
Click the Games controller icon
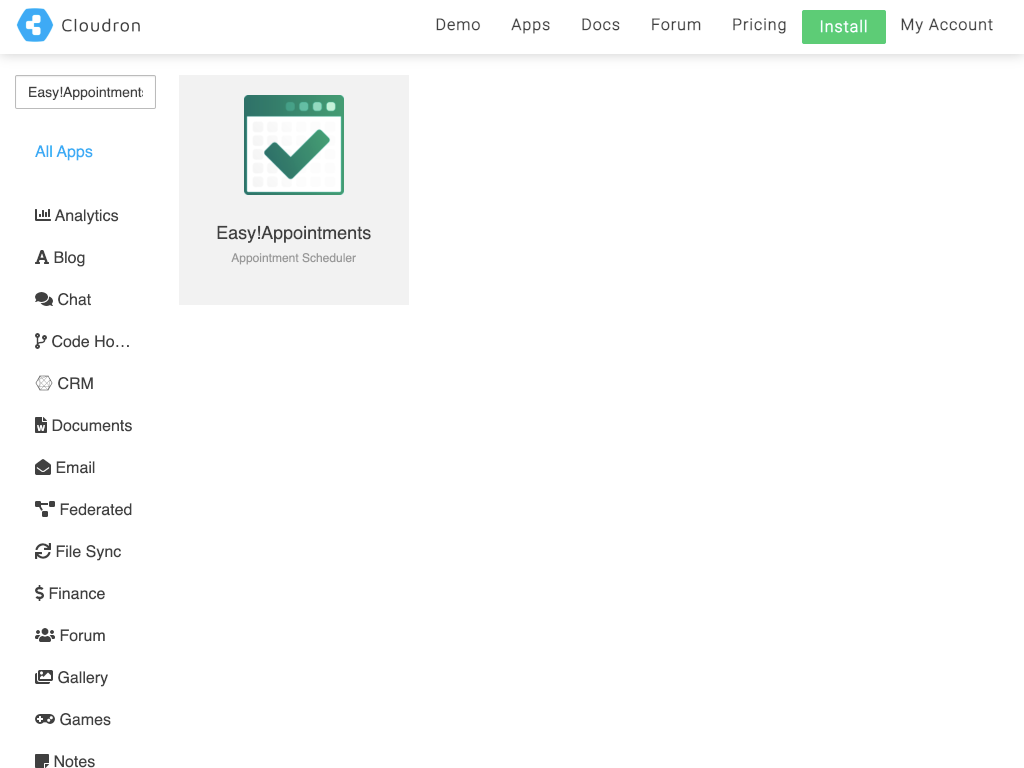tap(44, 719)
